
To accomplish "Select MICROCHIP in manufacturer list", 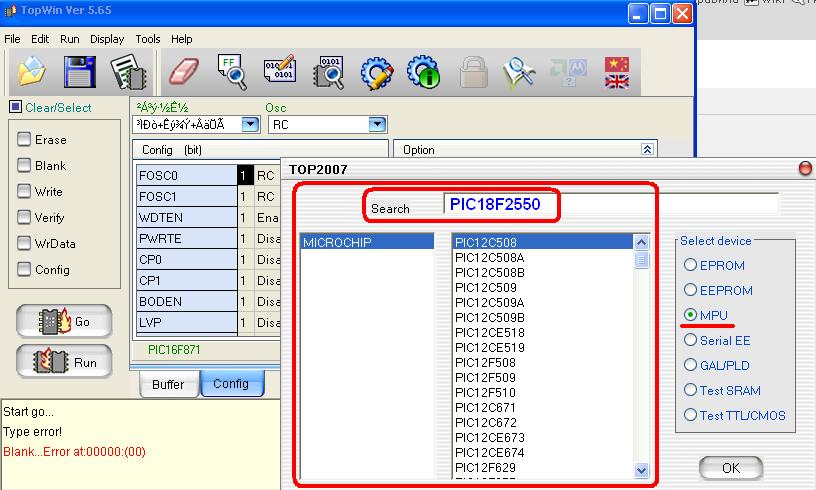I will [367, 242].
